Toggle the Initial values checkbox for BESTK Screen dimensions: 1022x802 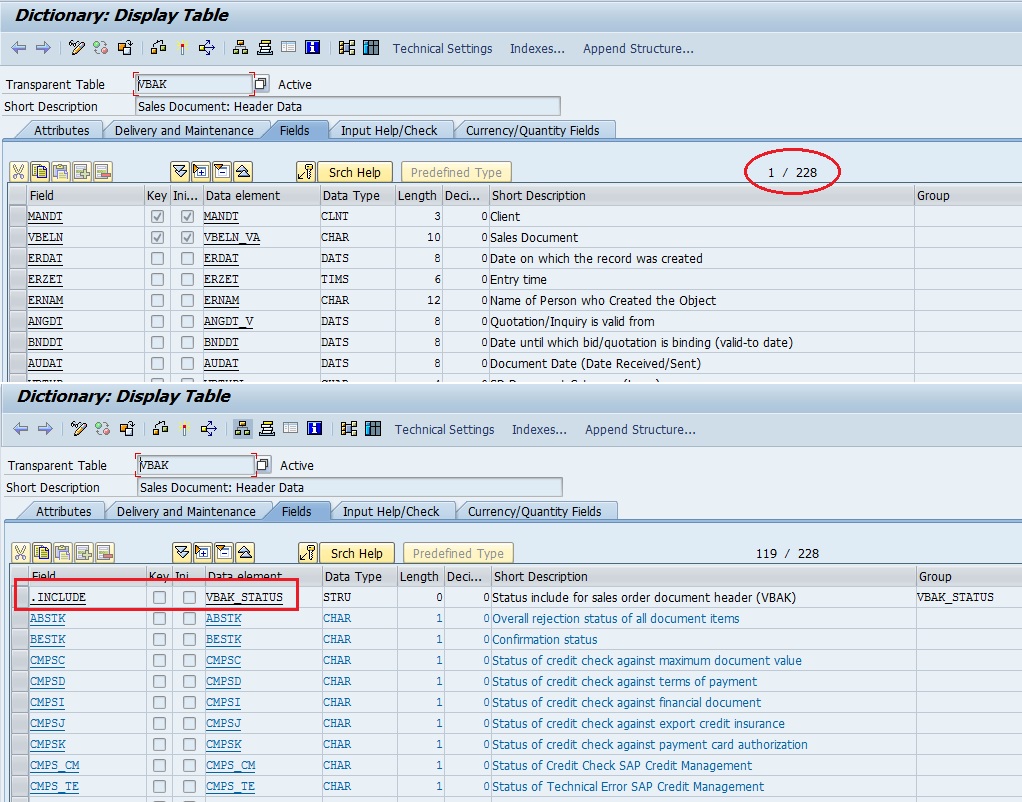189,639
